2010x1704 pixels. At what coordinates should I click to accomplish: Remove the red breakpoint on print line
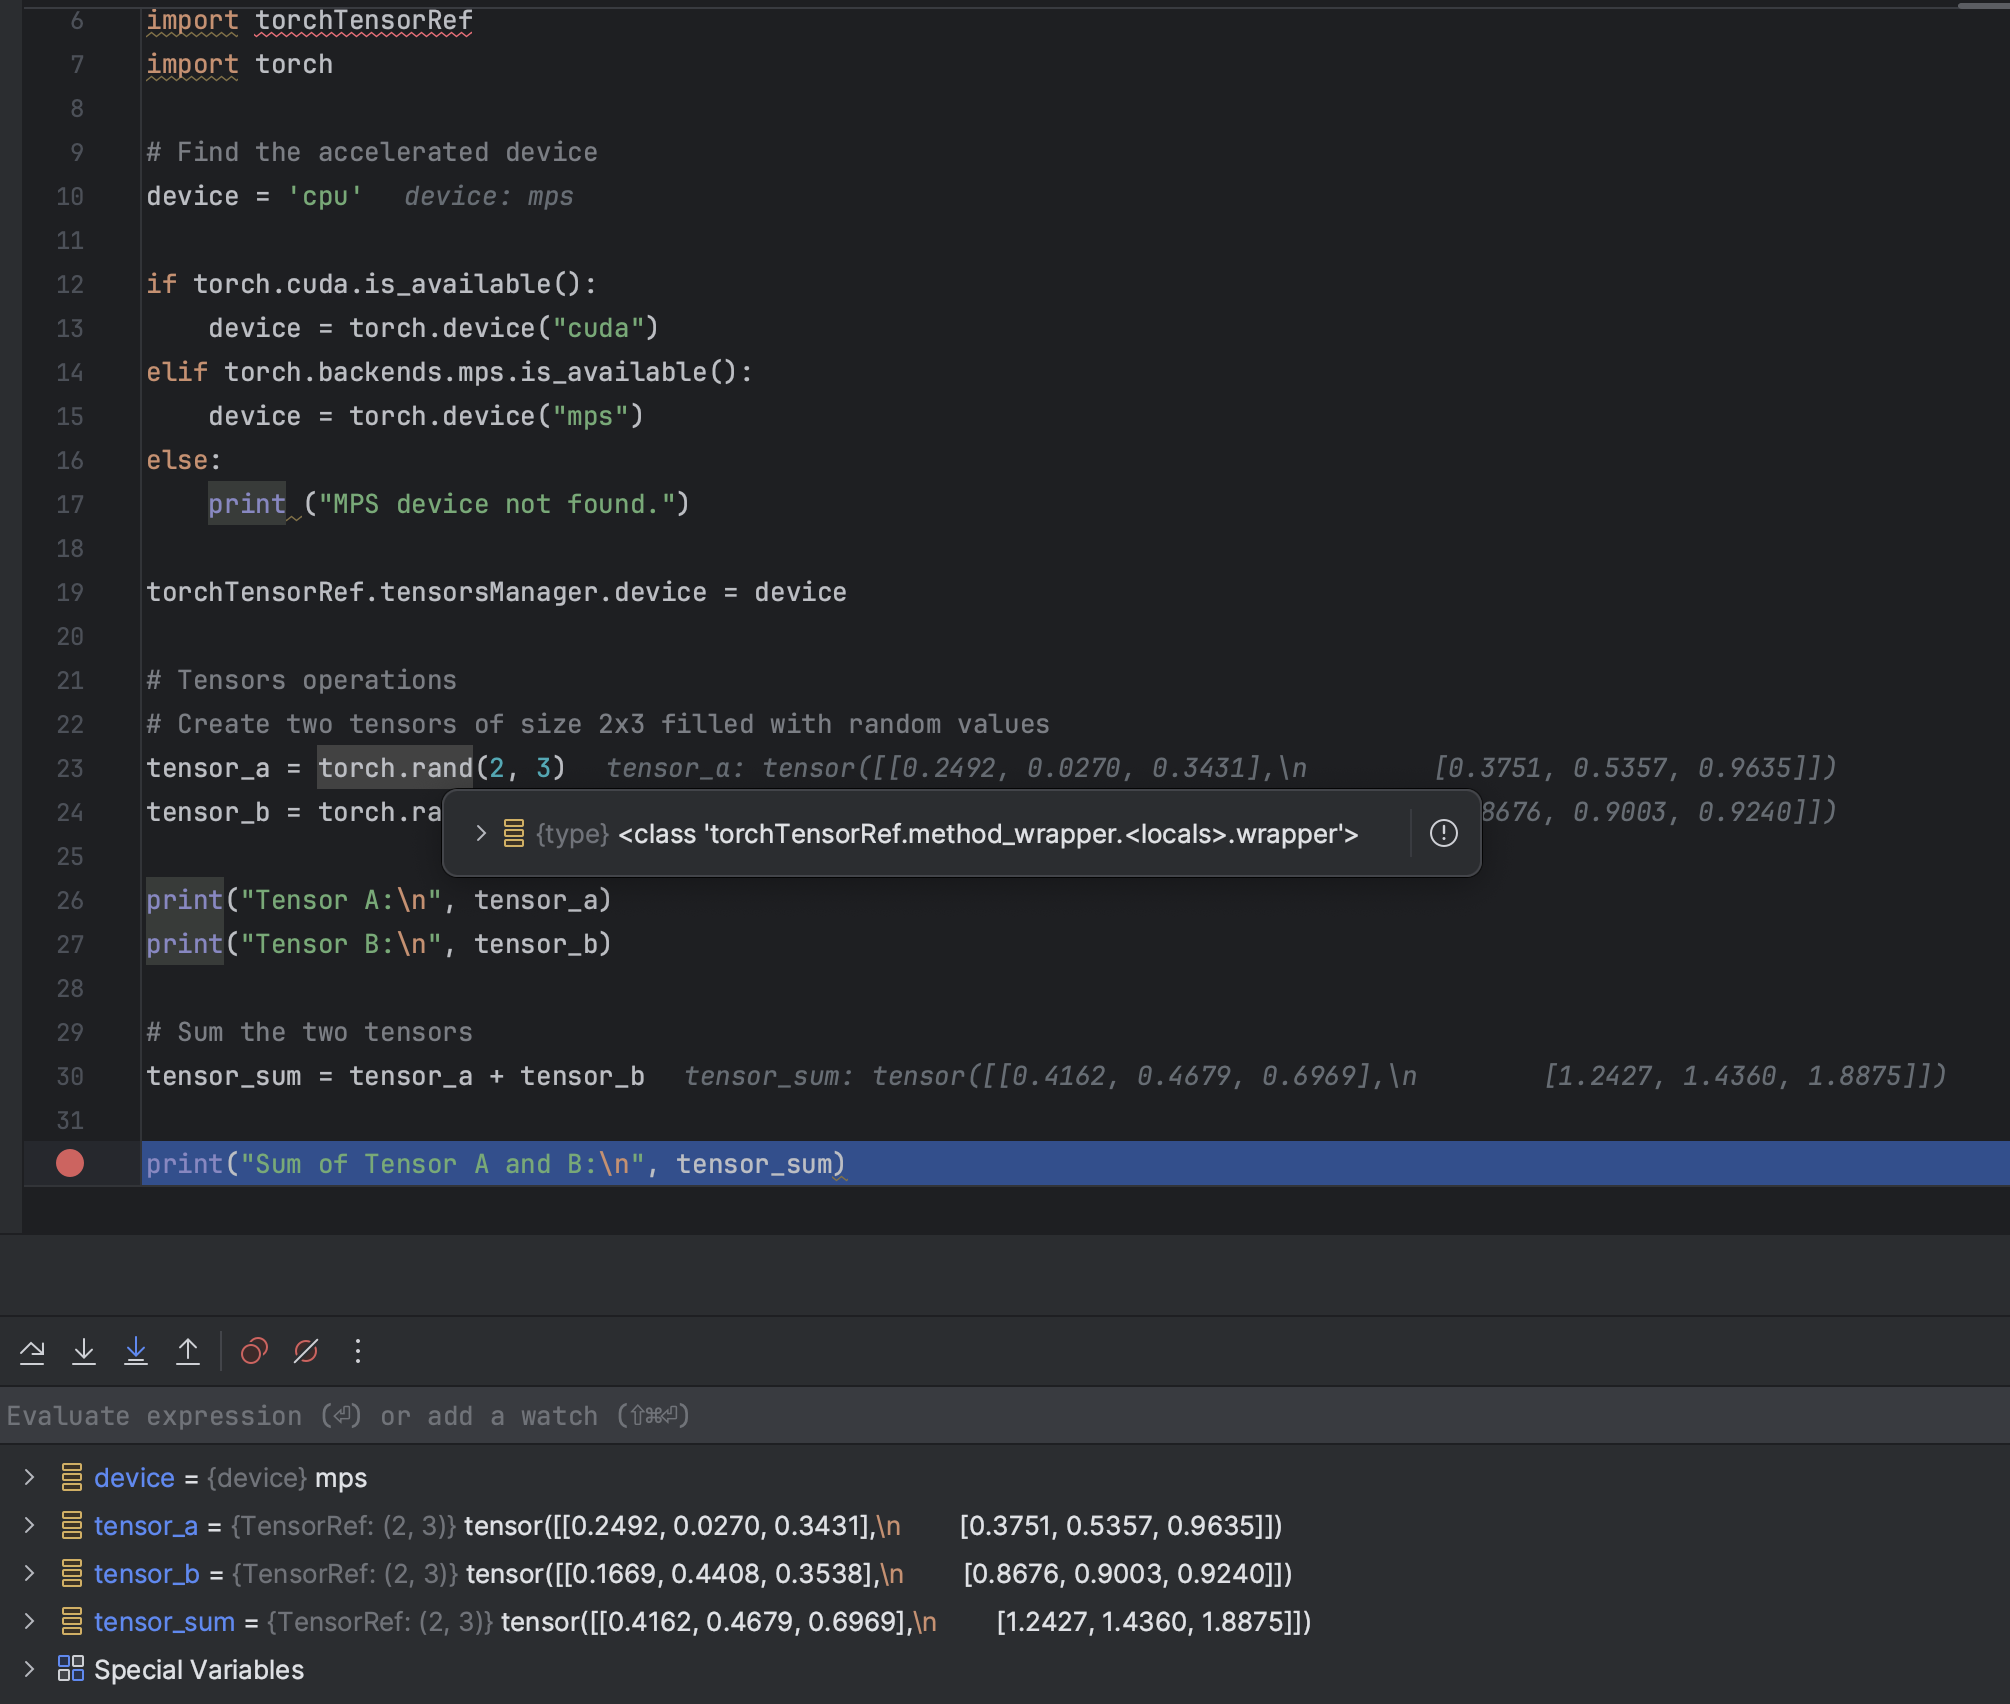coord(70,1163)
